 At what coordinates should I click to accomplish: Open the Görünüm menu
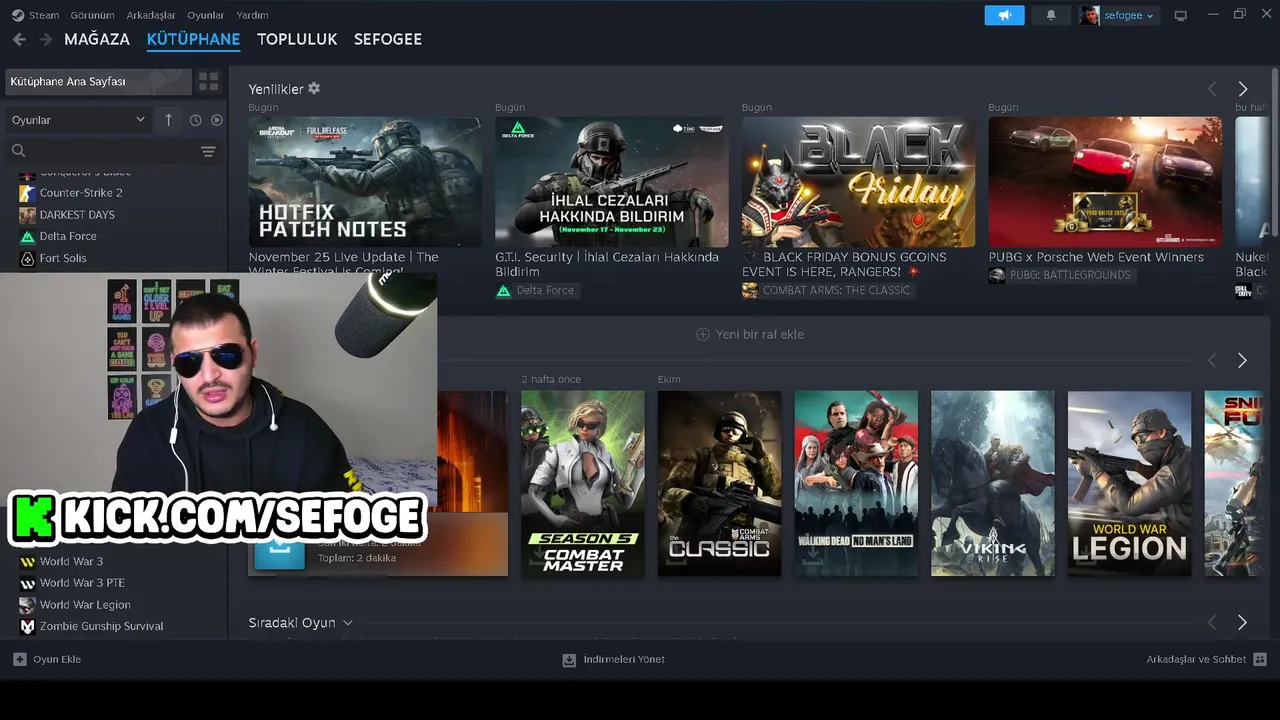point(92,15)
